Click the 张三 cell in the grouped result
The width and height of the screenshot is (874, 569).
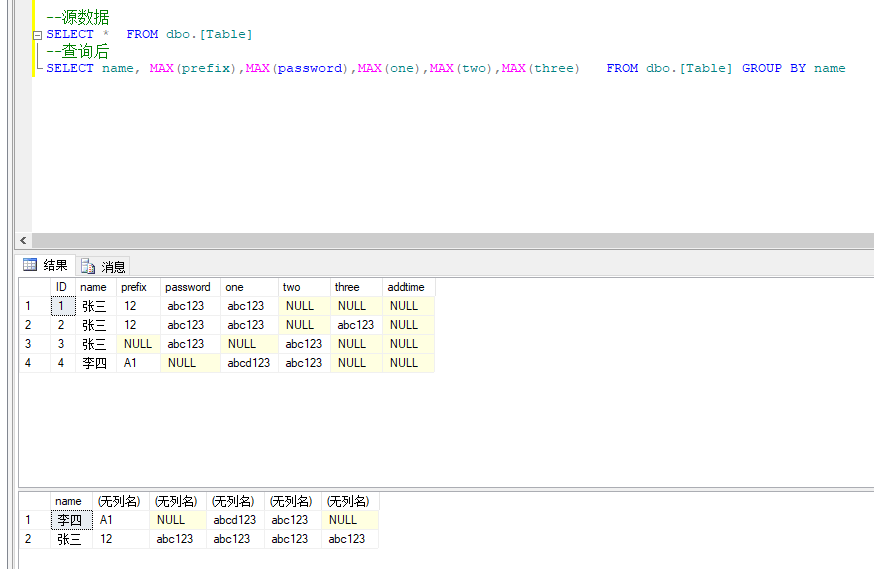tap(71, 539)
